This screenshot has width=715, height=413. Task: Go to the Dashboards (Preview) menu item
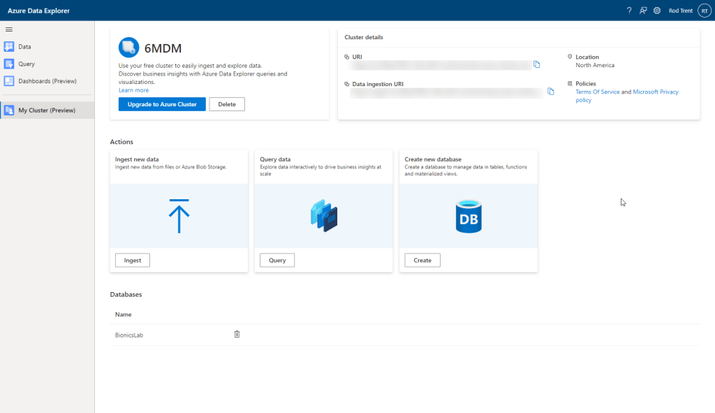point(47,81)
